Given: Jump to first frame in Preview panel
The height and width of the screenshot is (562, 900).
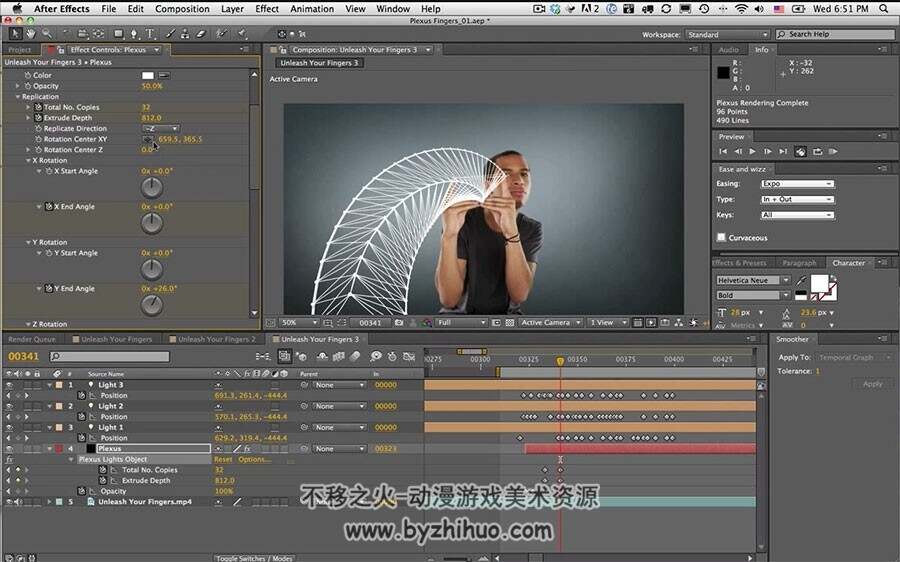Looking at the screenshot, I should pos(723,152).
